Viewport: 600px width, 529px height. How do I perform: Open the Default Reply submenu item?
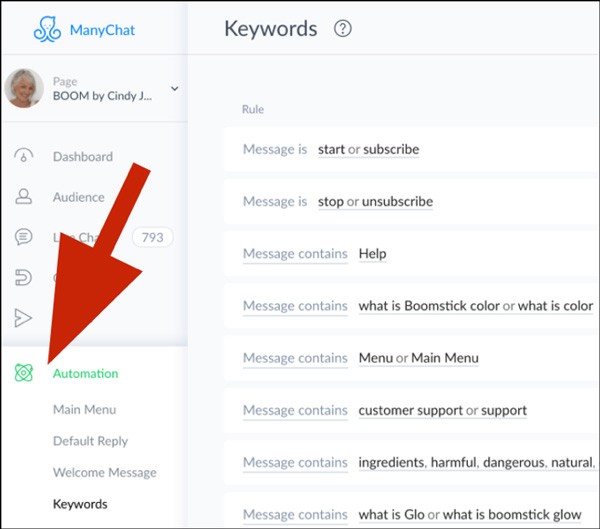(x=90, y=441)
